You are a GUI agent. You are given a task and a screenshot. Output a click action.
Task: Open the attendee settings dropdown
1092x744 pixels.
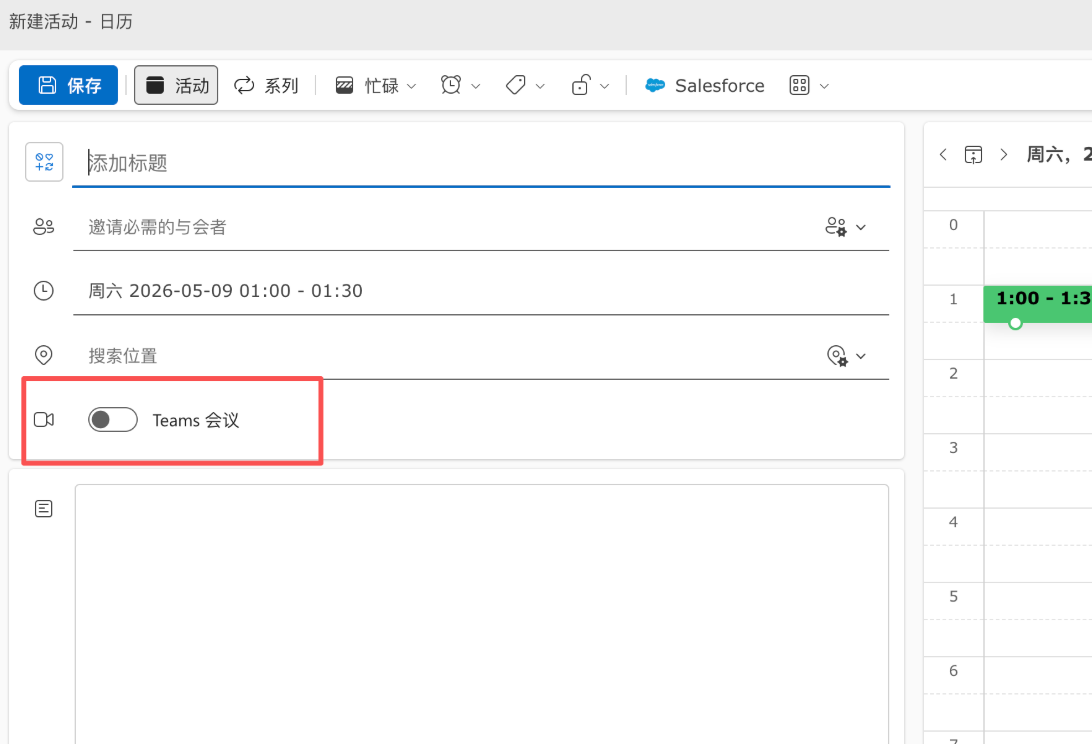[x=845, y=227]
